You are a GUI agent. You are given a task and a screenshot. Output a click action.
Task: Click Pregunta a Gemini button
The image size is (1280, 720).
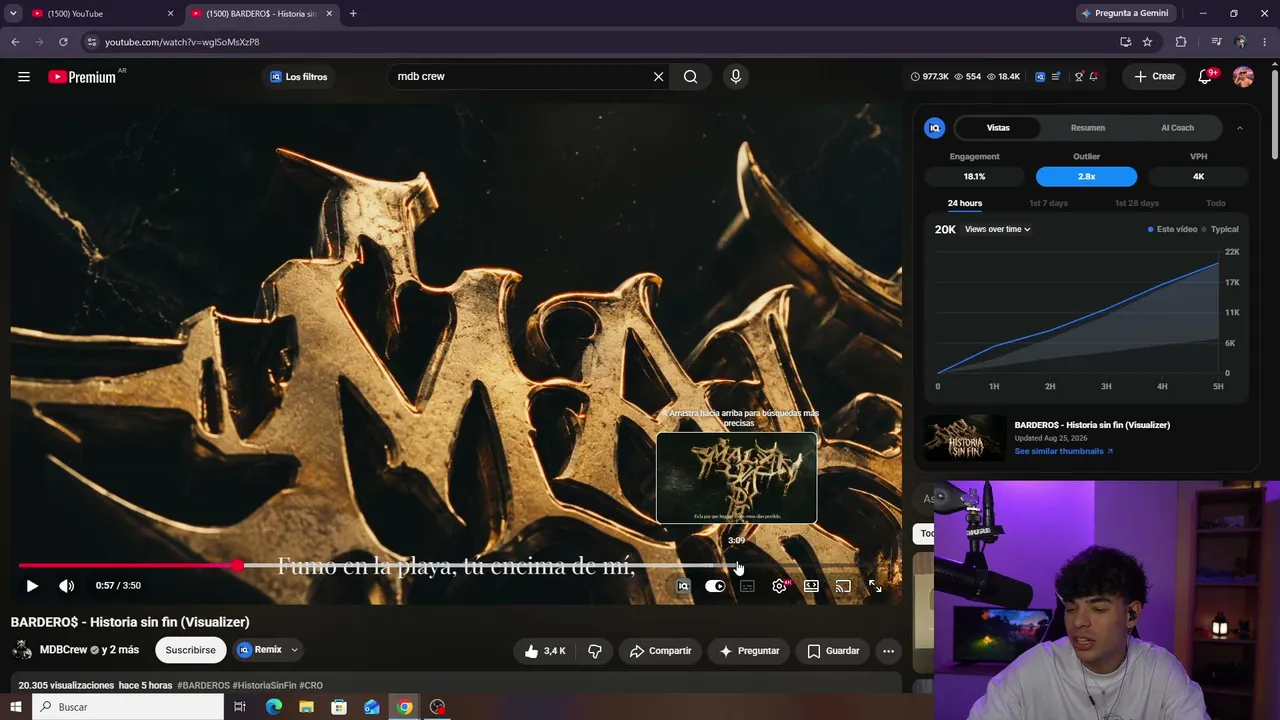pyautogui.click(x=1125, y=13)
